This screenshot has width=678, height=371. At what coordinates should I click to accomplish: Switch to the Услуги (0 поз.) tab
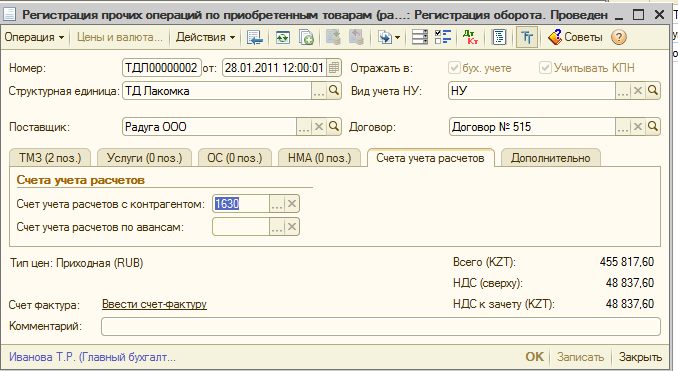pyautogui.click(x=144, y=158)
